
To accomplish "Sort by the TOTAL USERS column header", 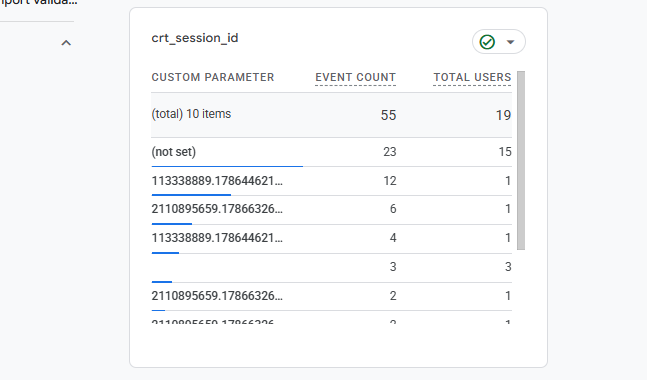I will click(x=472, y=77).
